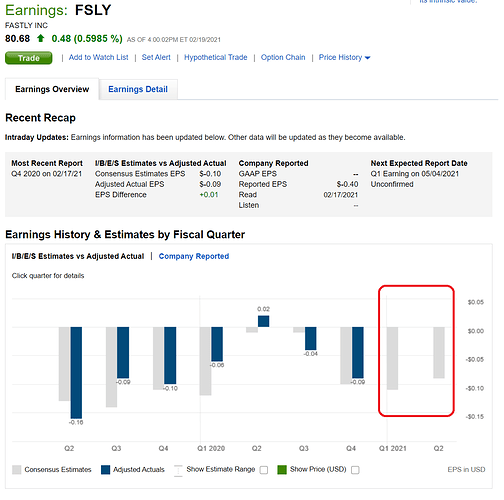Open the Set Alert link
This screenshot has width=504, height=500.
pos(156,57)
